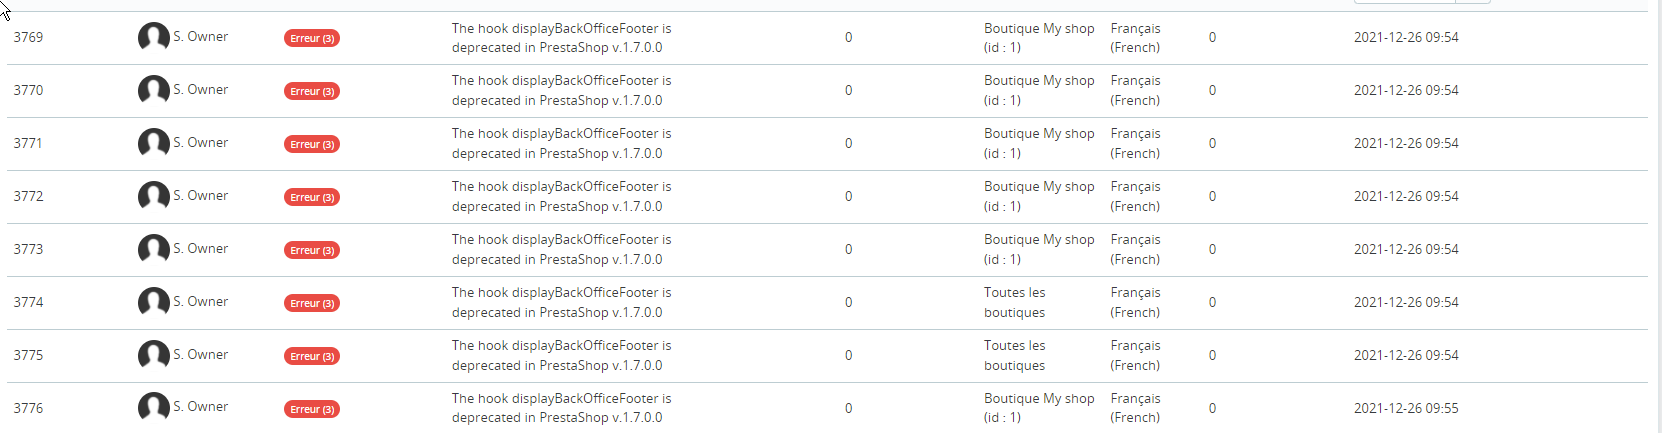Image resolution: width=1662 pixels, height=433 pixels.
Task: Click Erreur (3) badge in row 3775
Action: [312, 356]
